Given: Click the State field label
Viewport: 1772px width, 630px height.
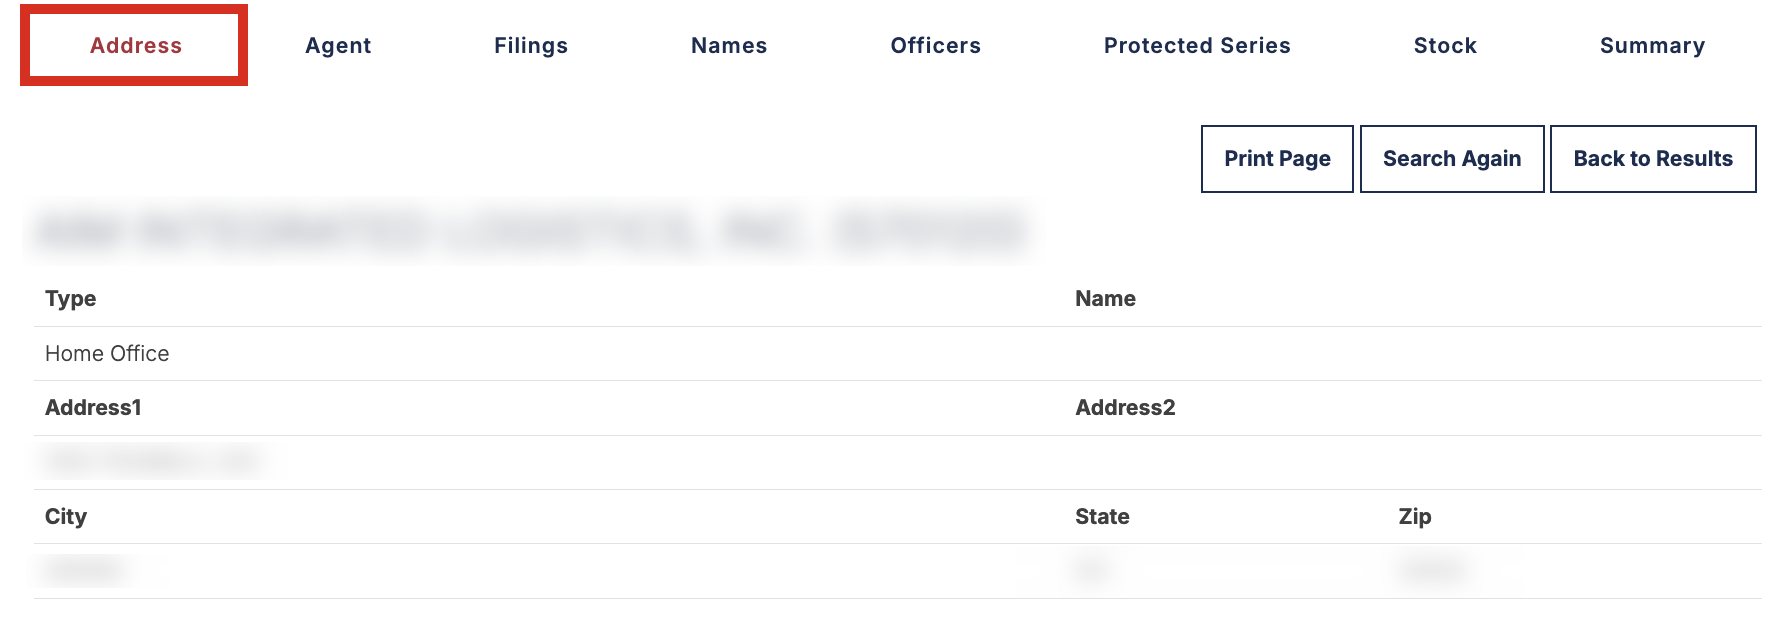Looking at the screenshot, I should coord(1102,517).
